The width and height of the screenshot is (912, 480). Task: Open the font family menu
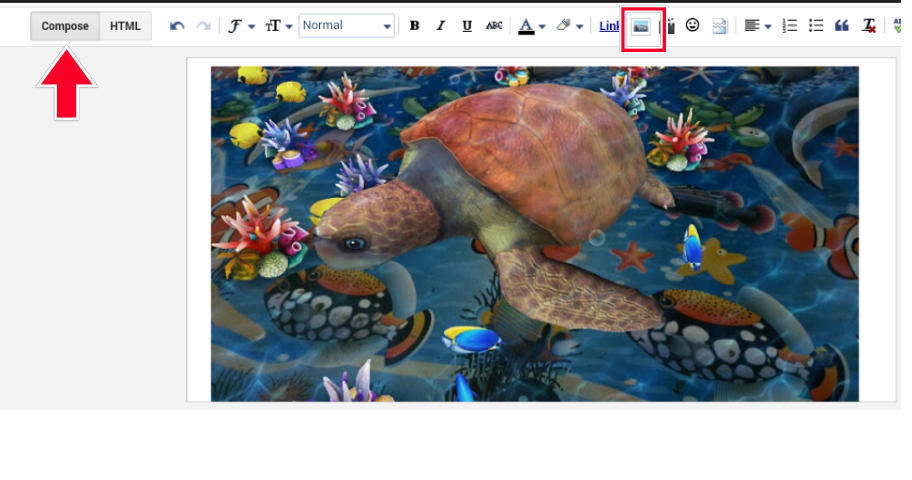coord(241,26)
